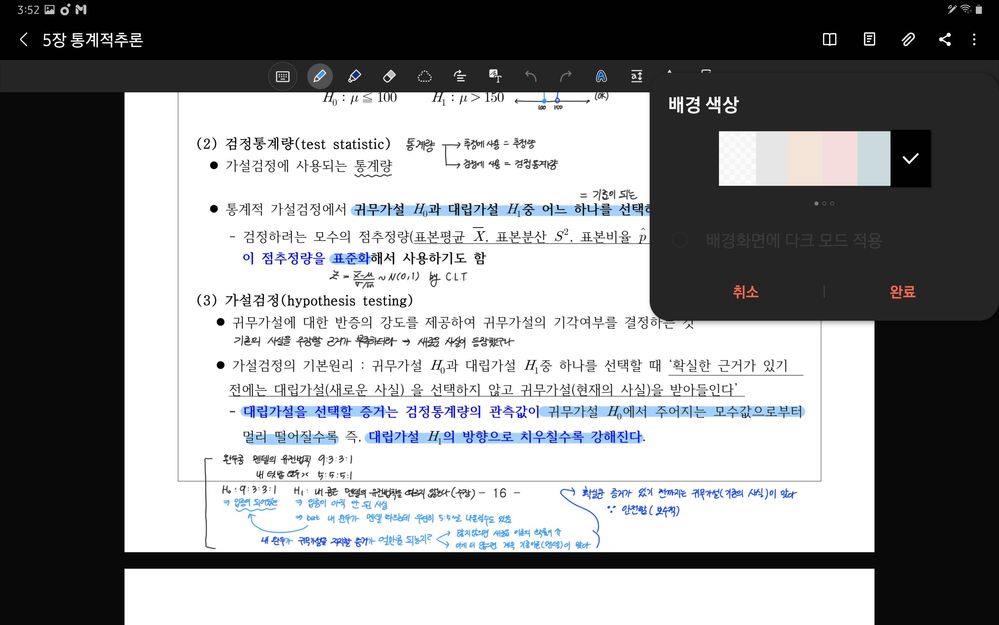Screen dimensions: 999x625
Task: Select the Lasso selection tool
Action: click(x=424, y=76)
